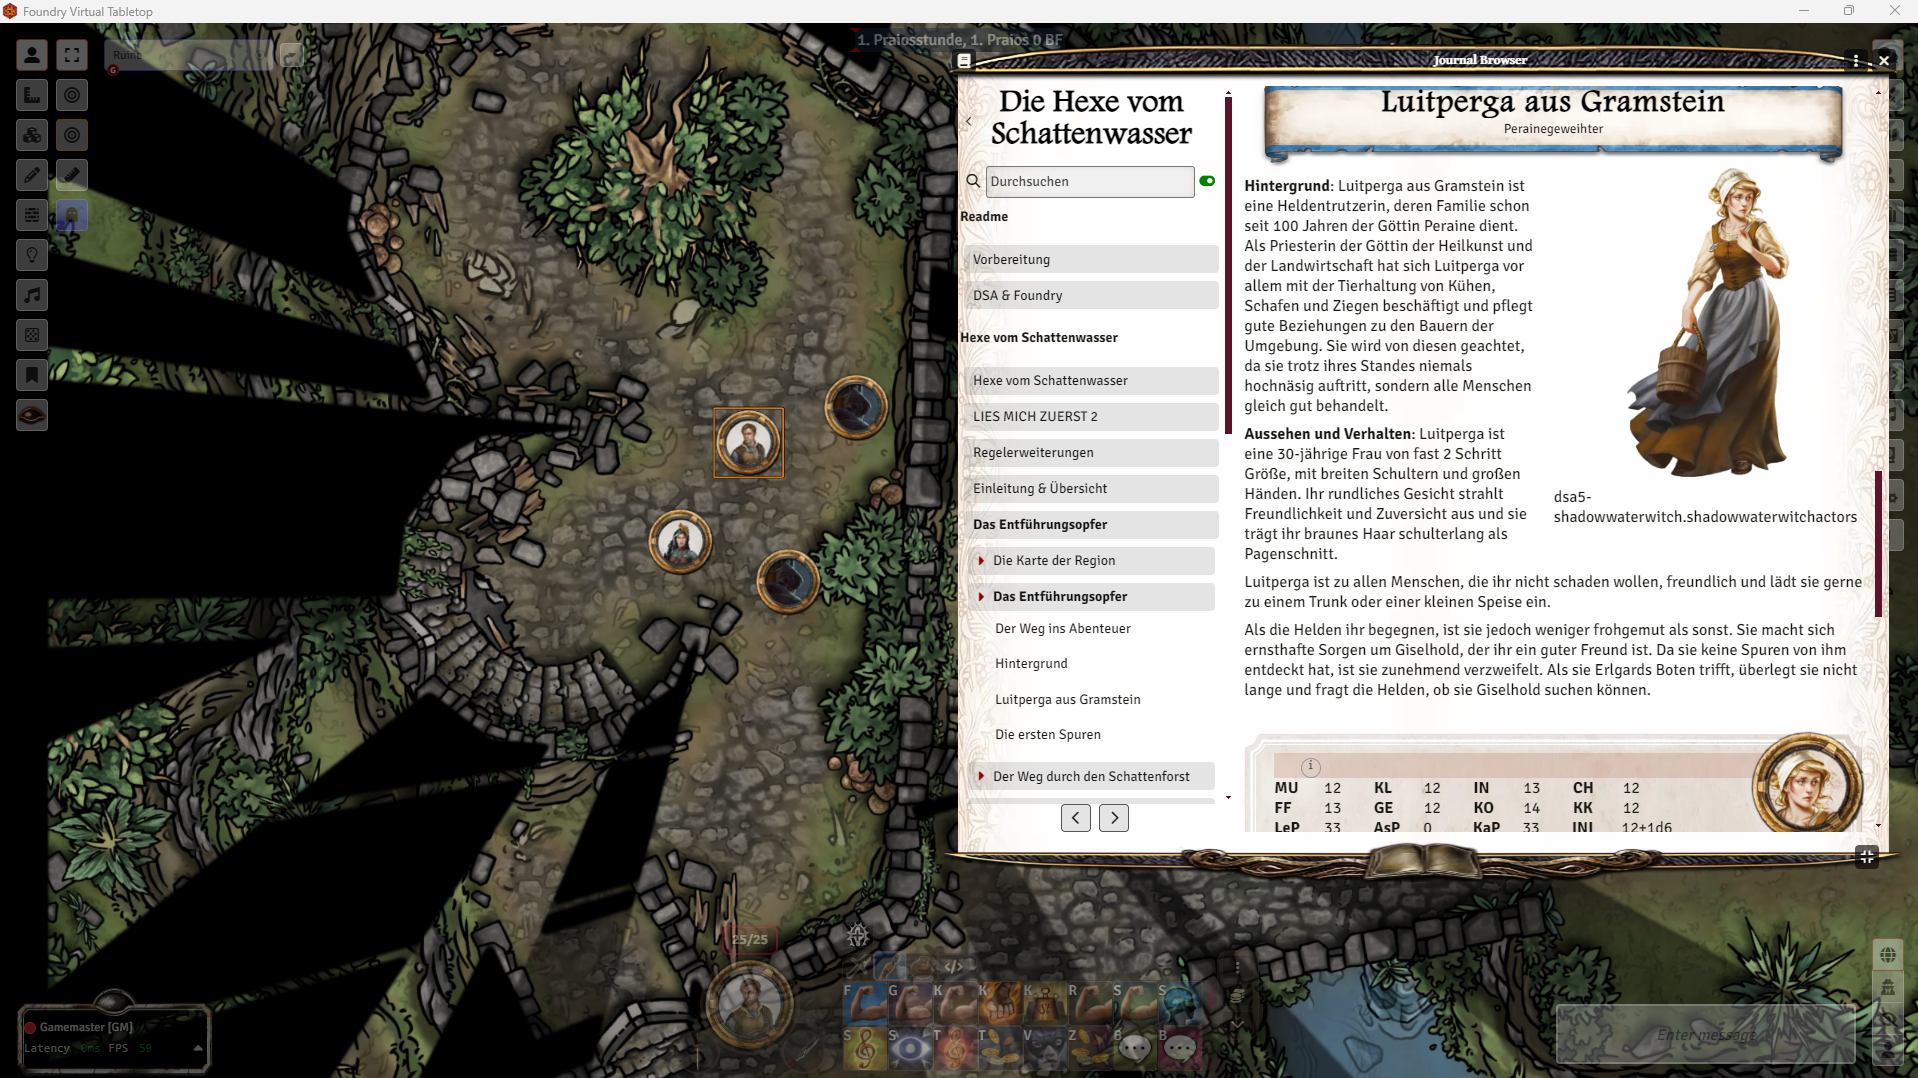The image size is (1918, 1078).
Task: Click the Durchsuchen search field
Action: point(1089,181)
